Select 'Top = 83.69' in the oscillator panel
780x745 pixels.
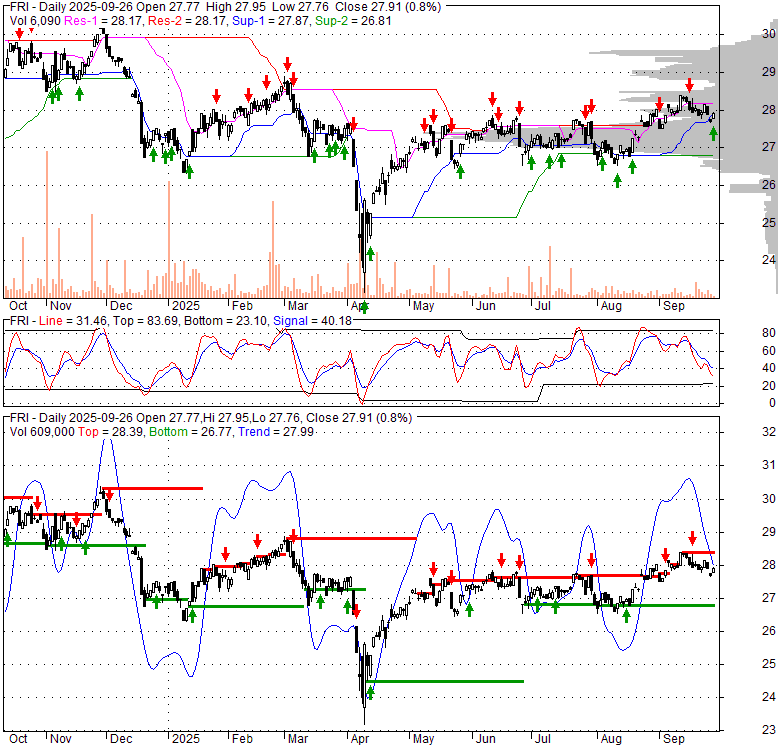pyautogui.click(x=145, y=321)
